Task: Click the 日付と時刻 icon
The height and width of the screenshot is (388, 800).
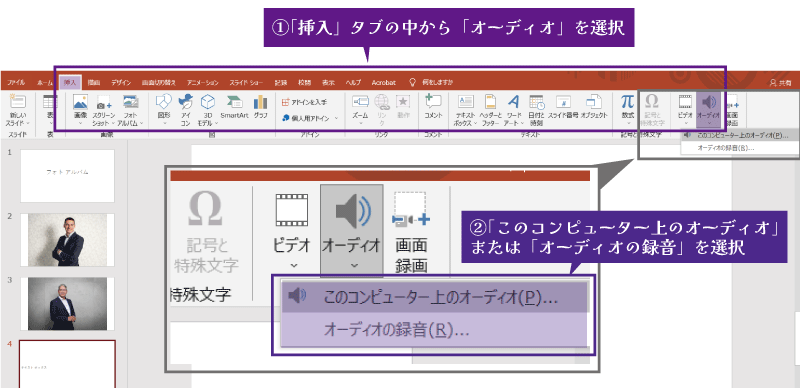Action: point(536,102)
